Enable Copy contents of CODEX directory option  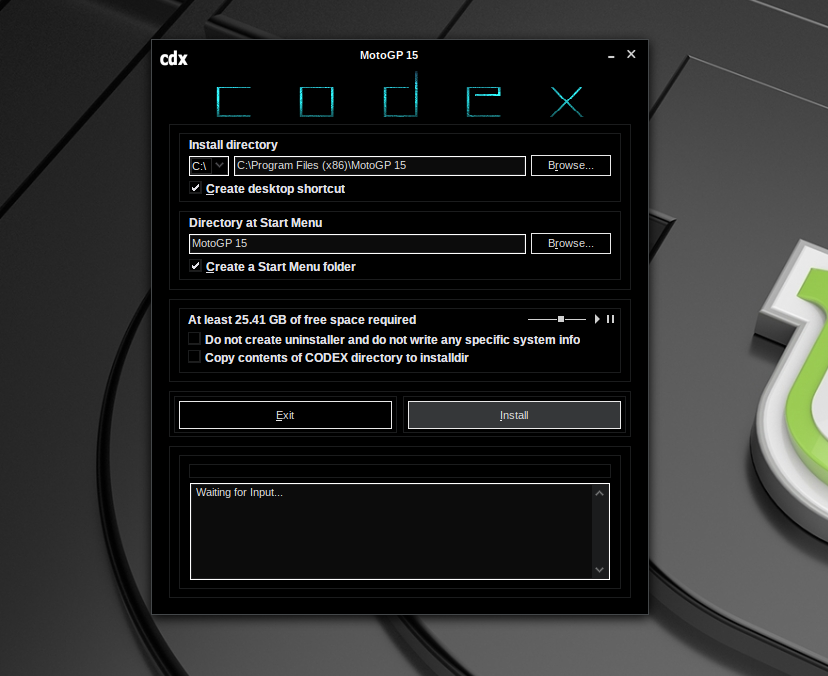pyautogui.click(x=194, y=357)
